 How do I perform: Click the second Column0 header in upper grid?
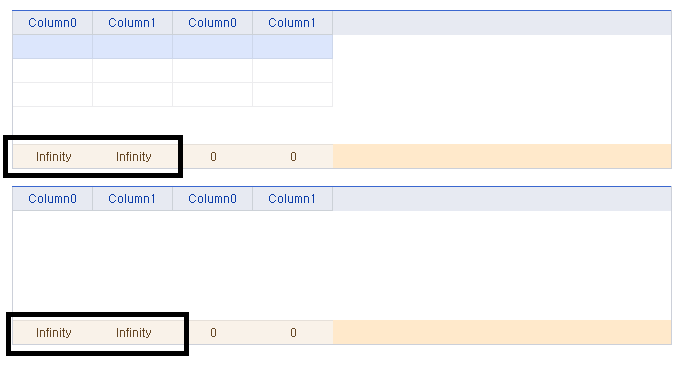[212, 23]
